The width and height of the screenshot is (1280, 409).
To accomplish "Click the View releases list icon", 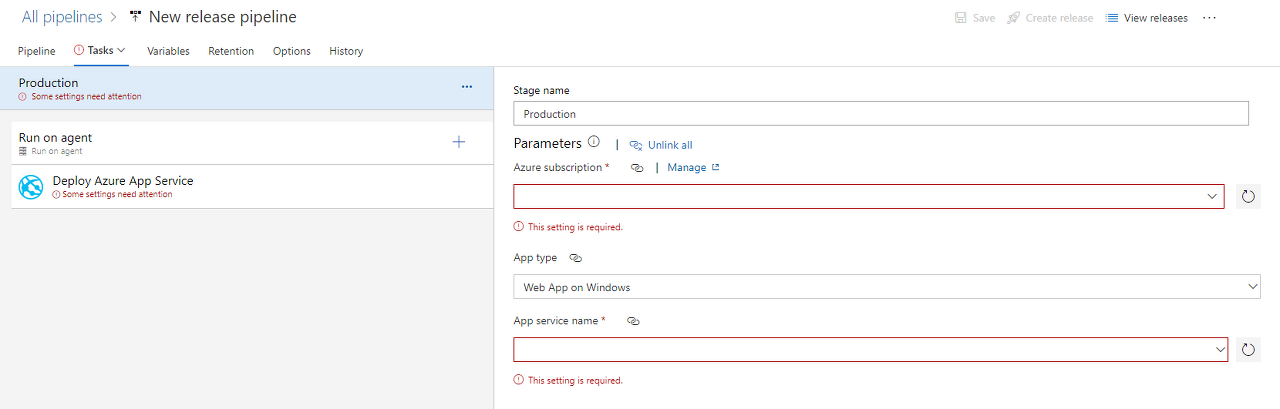I will click(1111, 18).
